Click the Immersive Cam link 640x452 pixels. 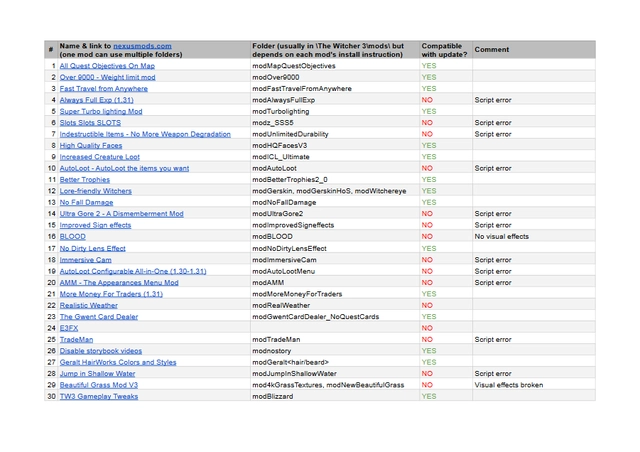click(85, 260)
